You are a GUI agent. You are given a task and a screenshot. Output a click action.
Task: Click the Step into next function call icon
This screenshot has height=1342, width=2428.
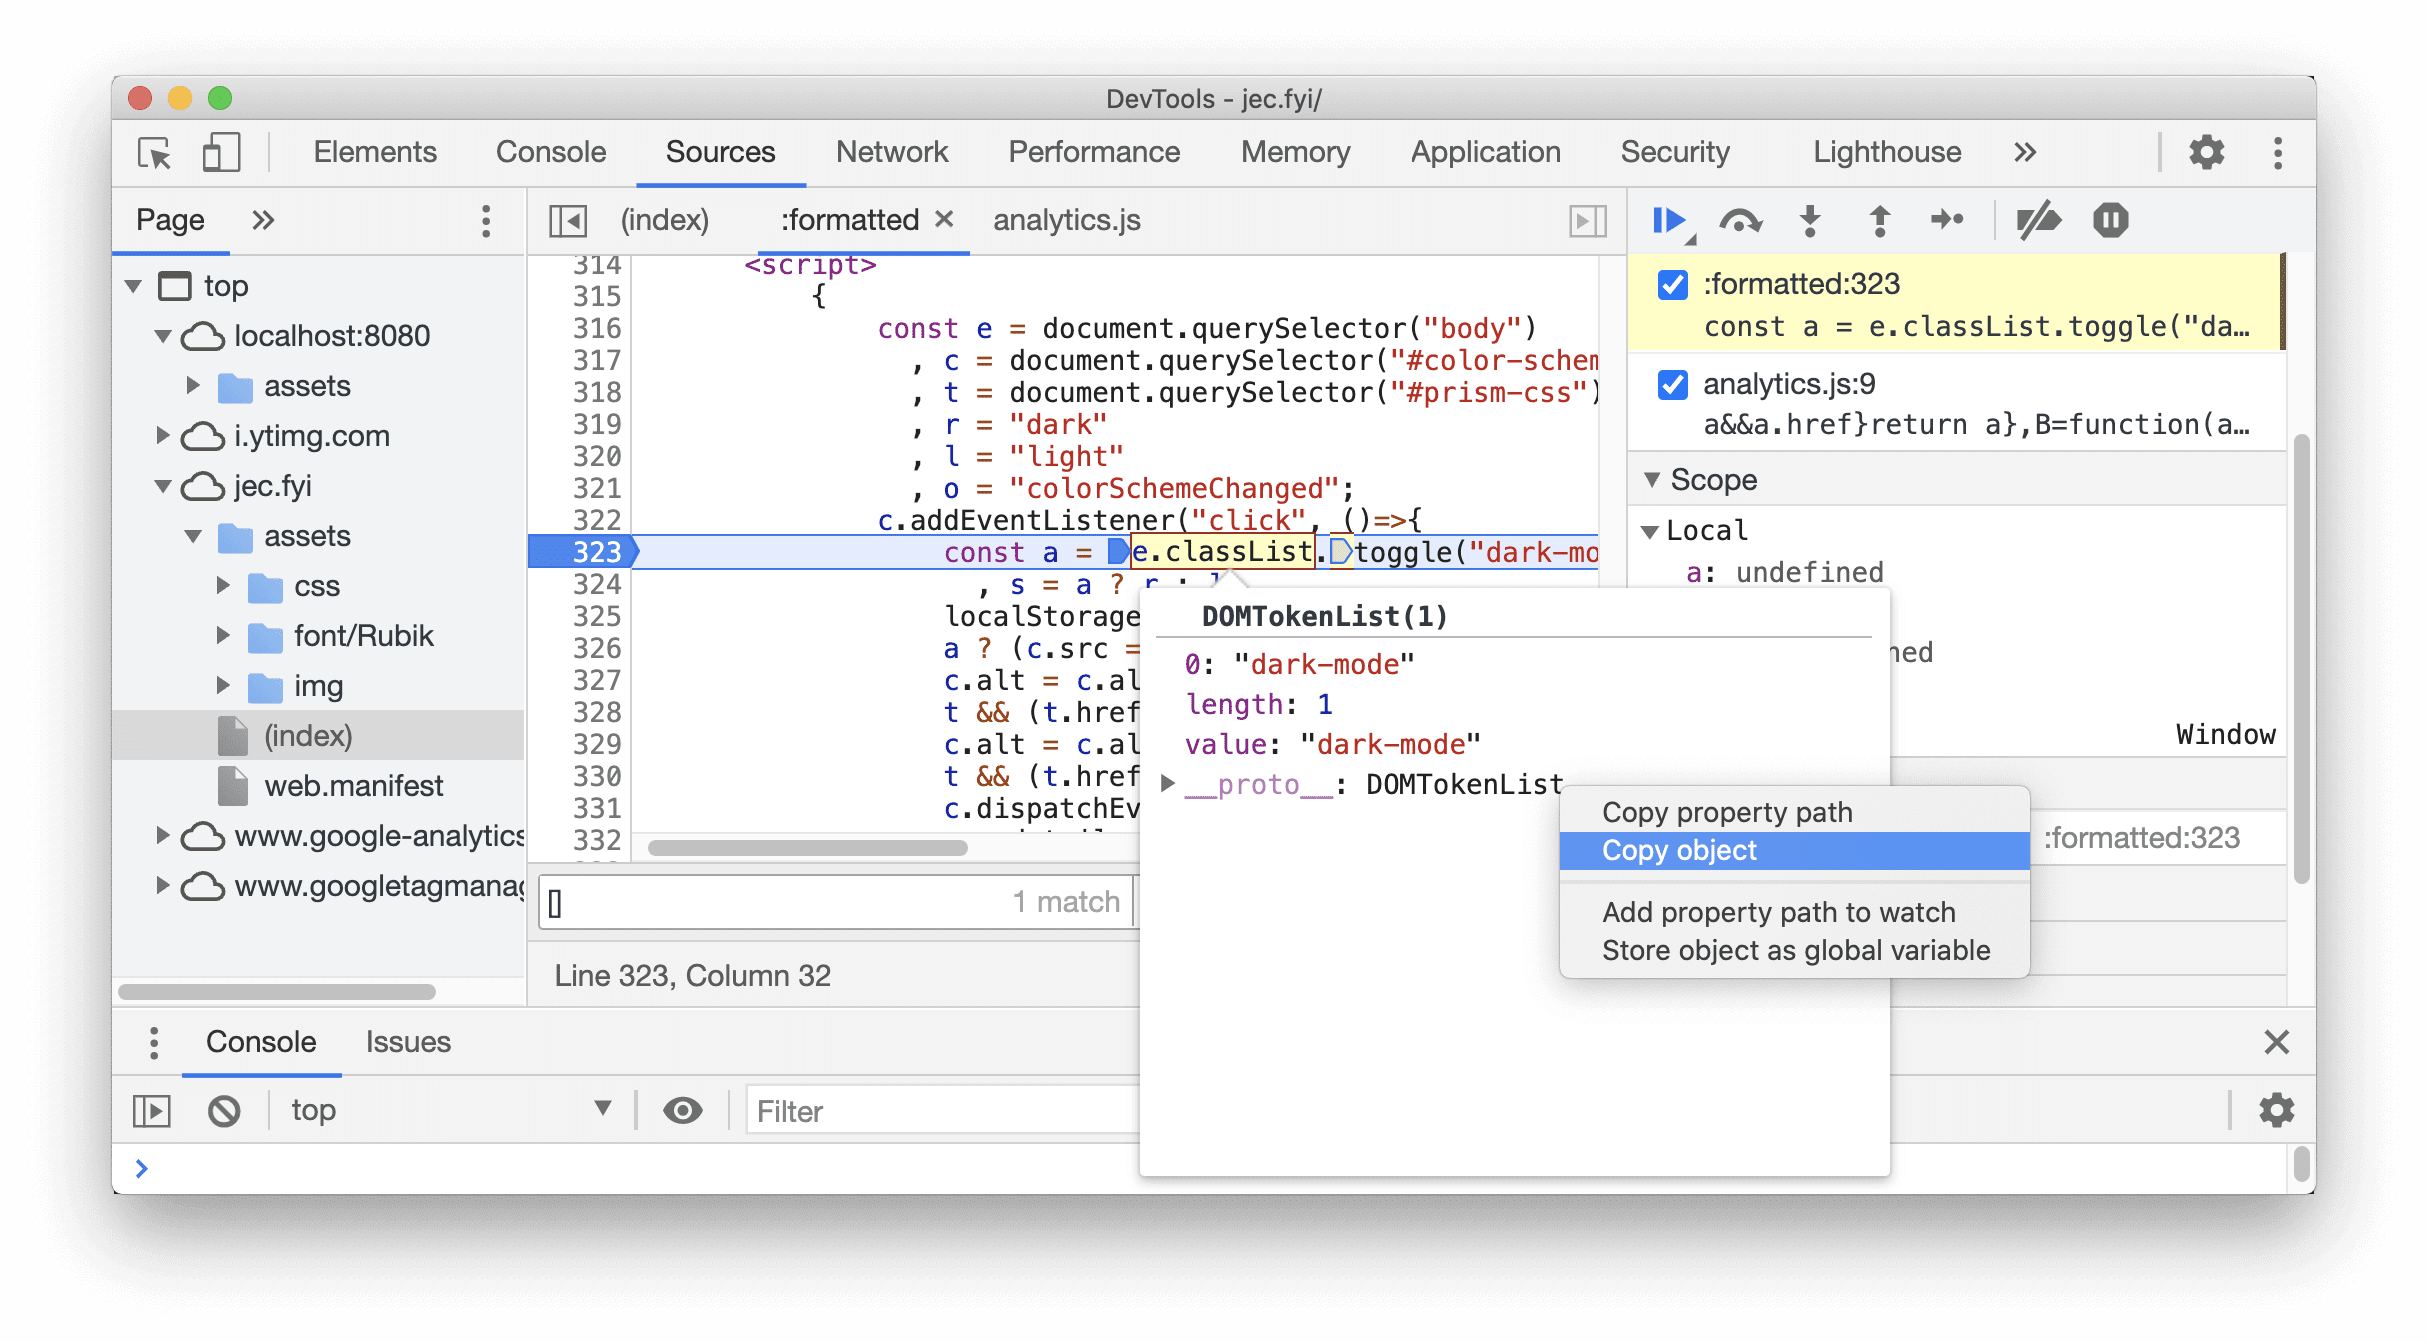[x=1810, y=220]
